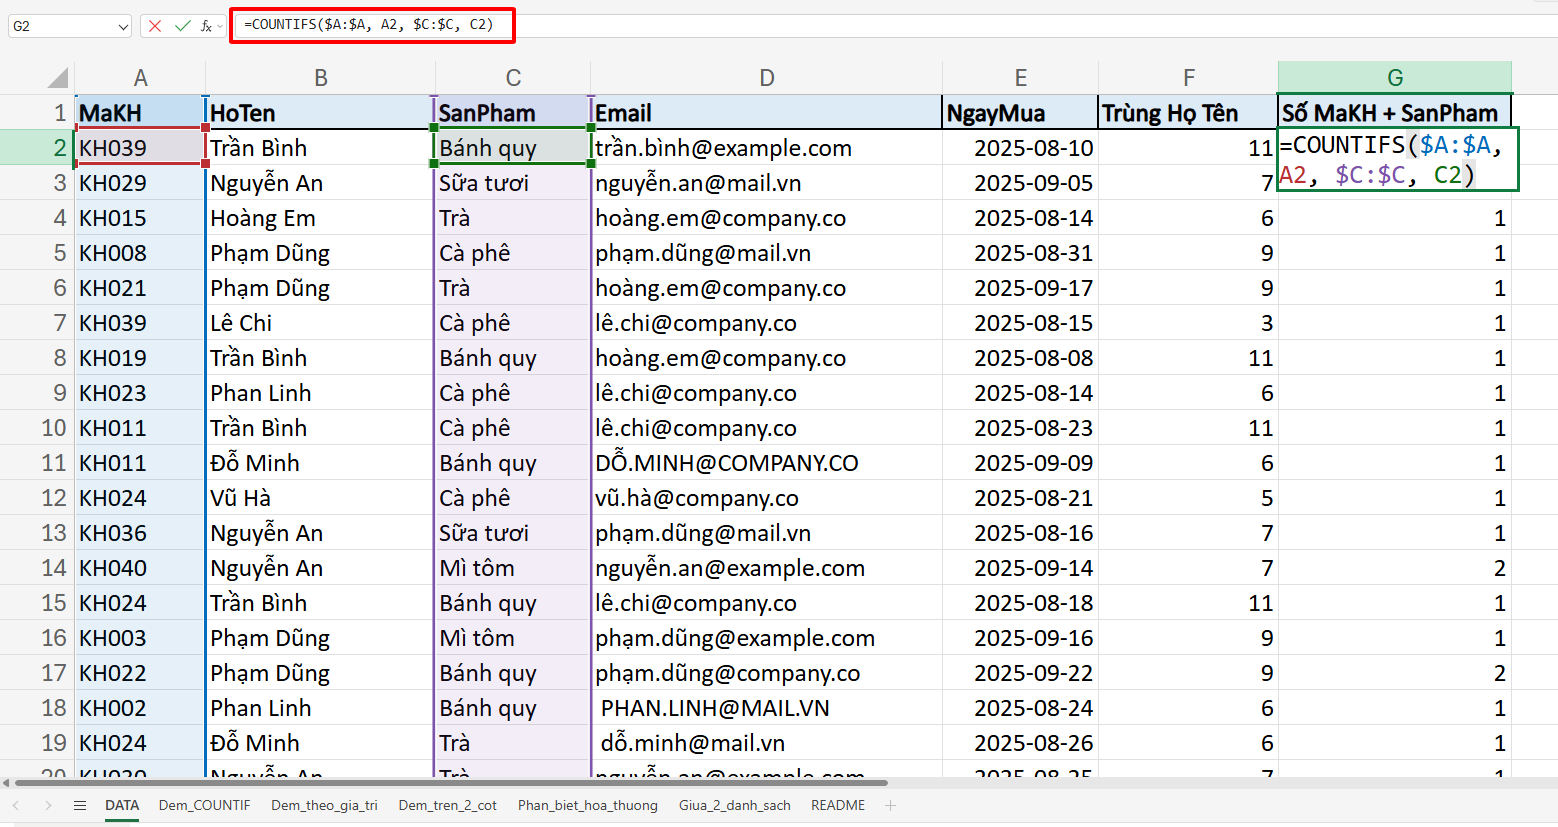Click the 'Số MaKH + SanPham' header cell
Image resolution: width=1558 pixels, height=827 pixels.
click(x=1395, y=113)
